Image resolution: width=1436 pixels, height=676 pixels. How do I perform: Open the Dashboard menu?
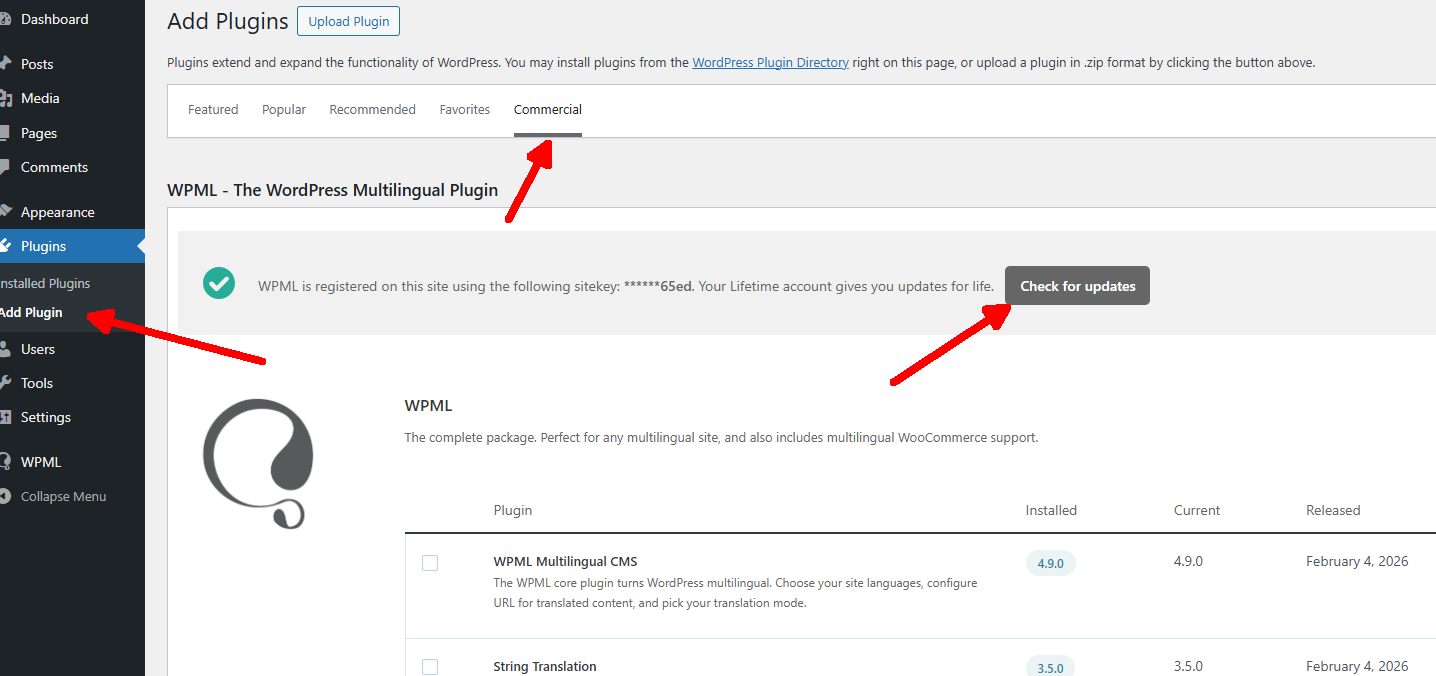pos(54,19)
